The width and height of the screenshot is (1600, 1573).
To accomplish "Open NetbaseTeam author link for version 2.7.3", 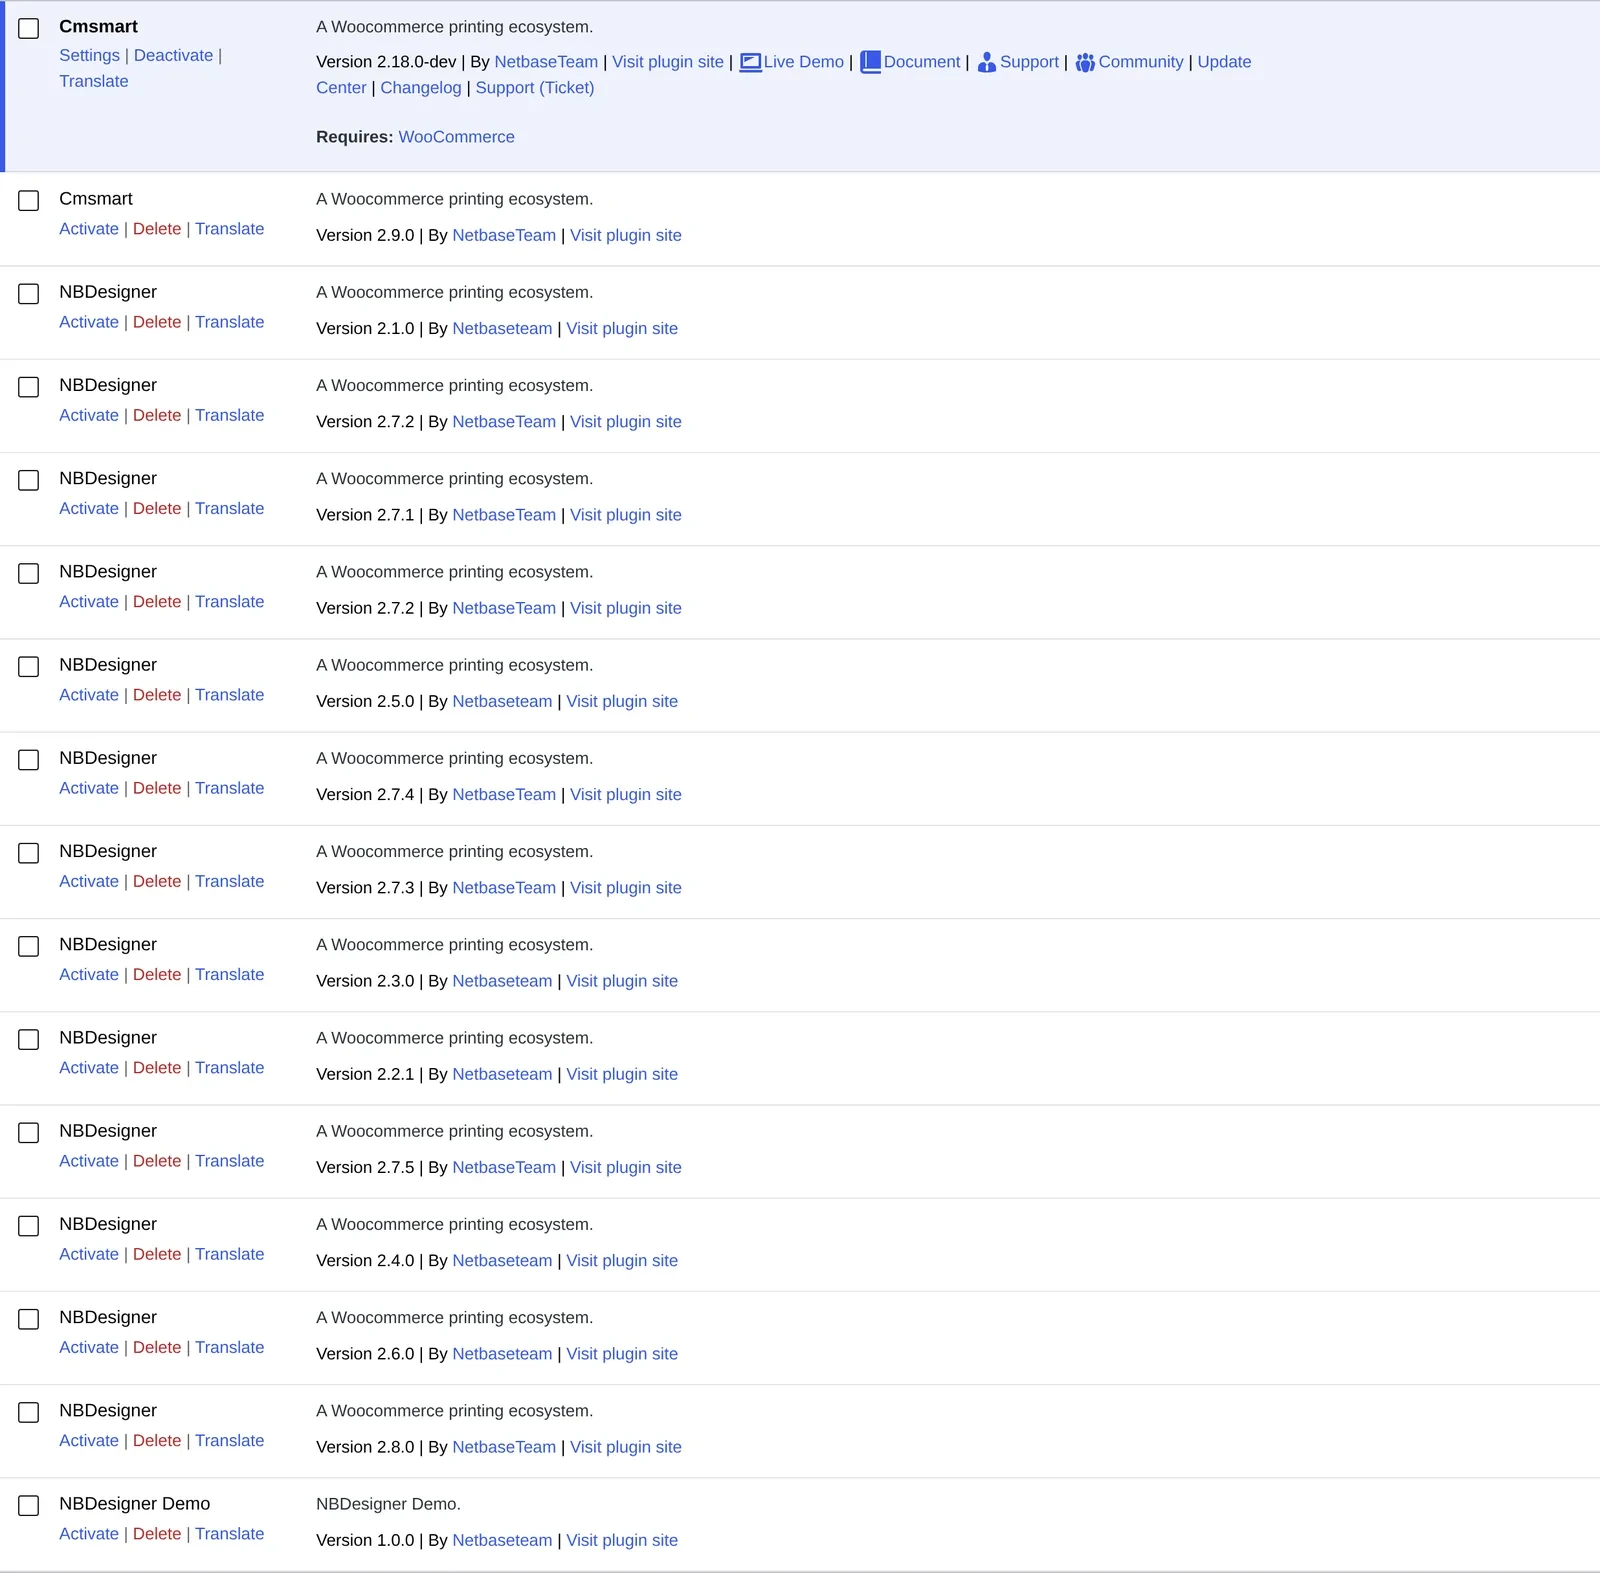I will [x=504, y=888].
